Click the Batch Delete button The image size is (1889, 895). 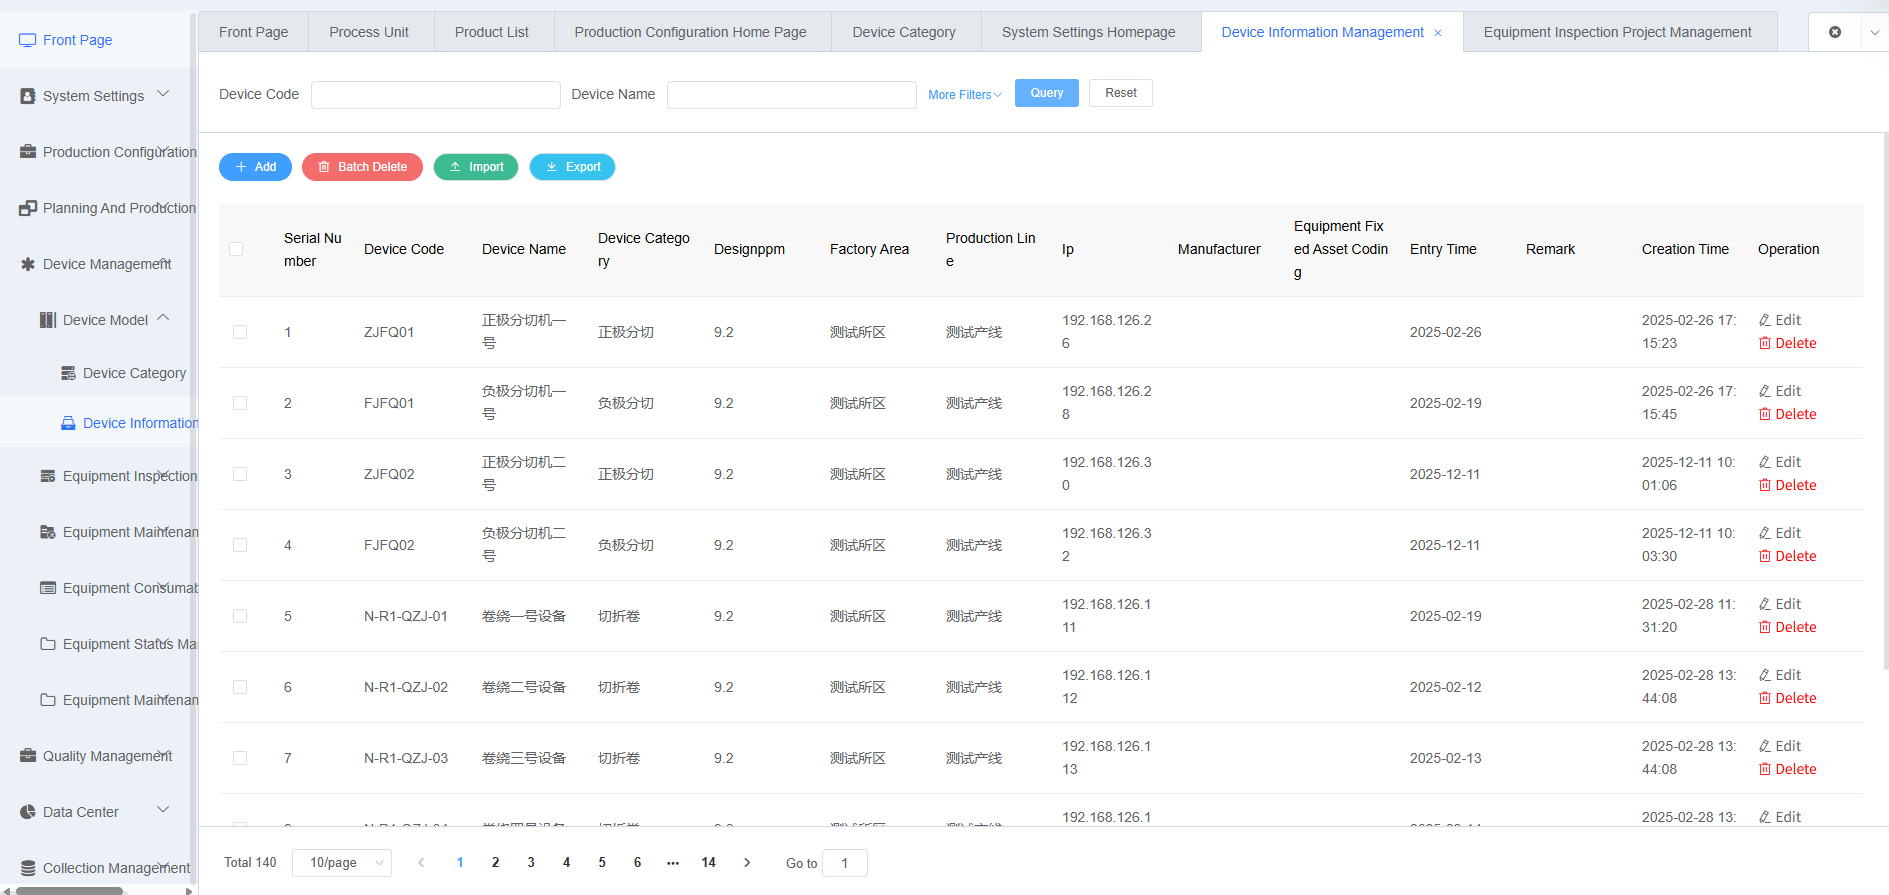click(362, 167)
